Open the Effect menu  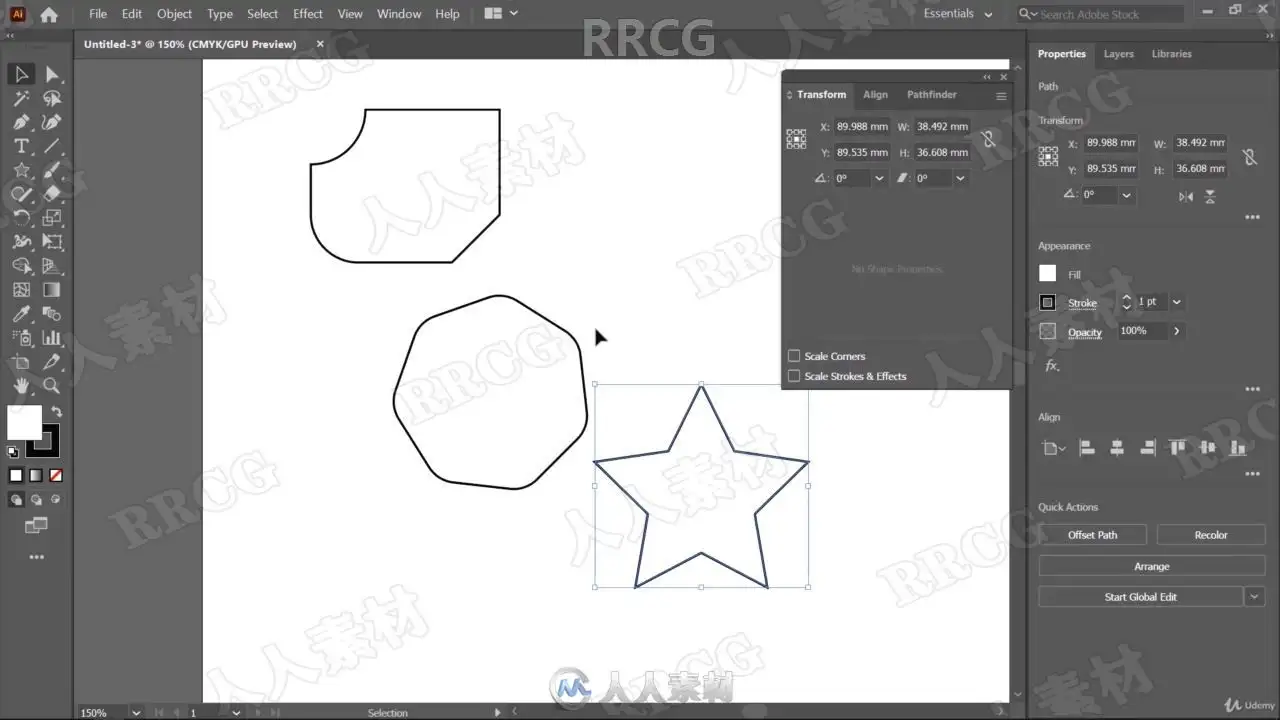point(308,14)
